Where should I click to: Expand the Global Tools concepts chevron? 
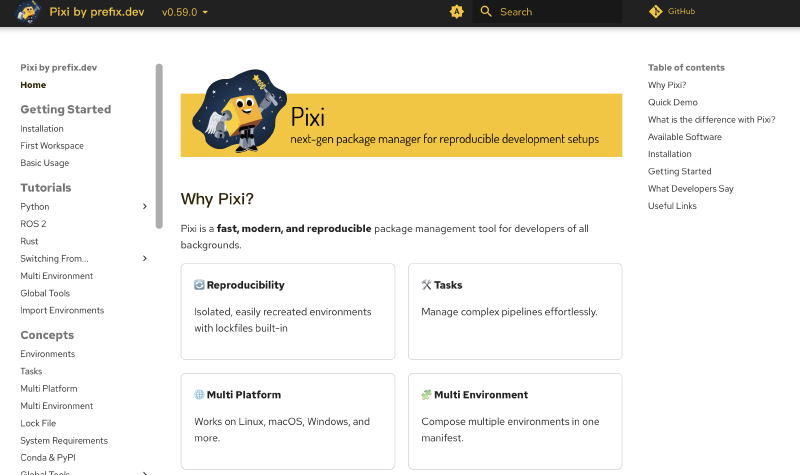pos(145,473)
